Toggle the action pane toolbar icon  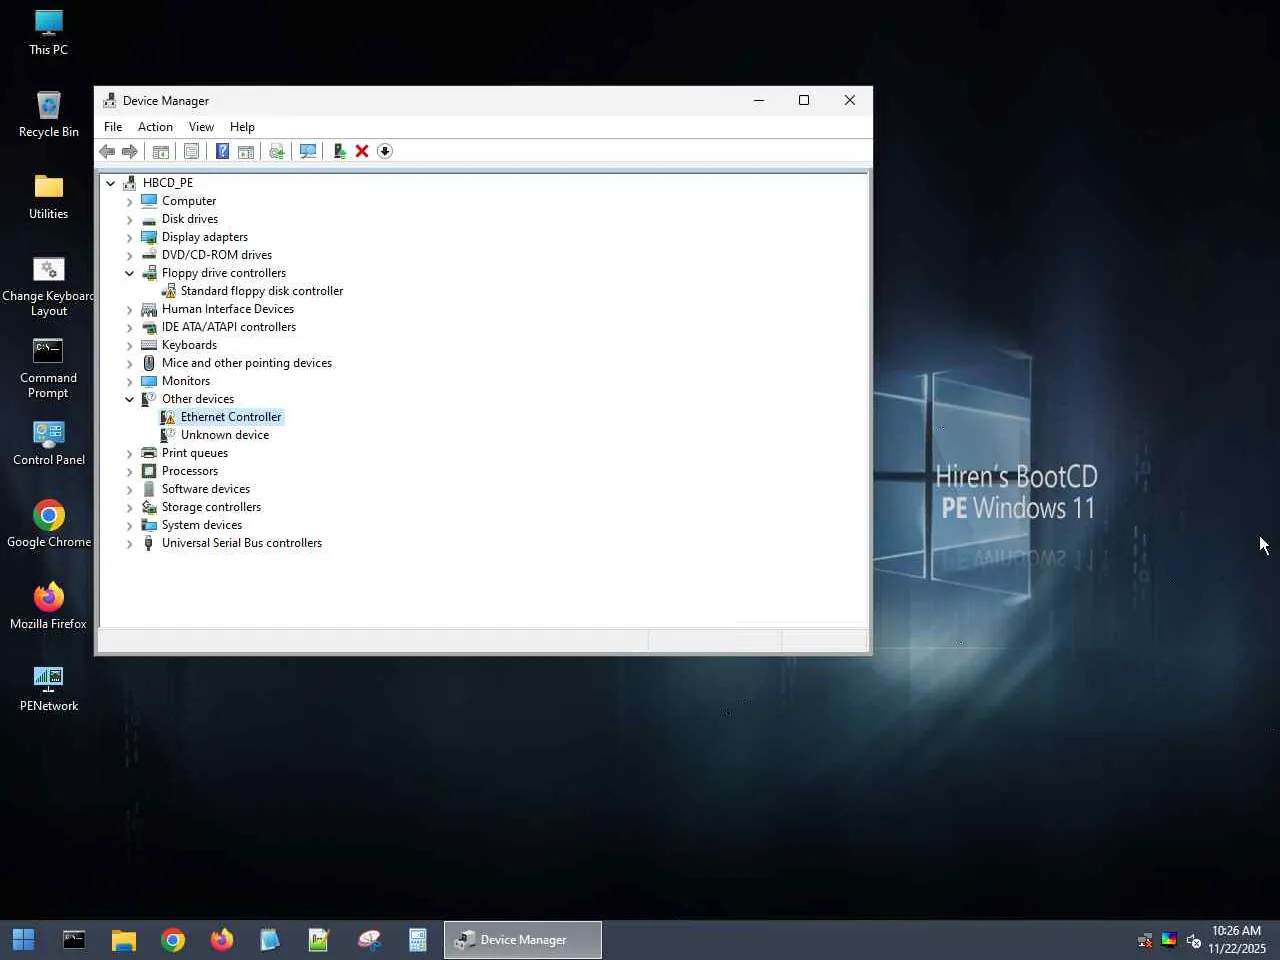point(246,151)
